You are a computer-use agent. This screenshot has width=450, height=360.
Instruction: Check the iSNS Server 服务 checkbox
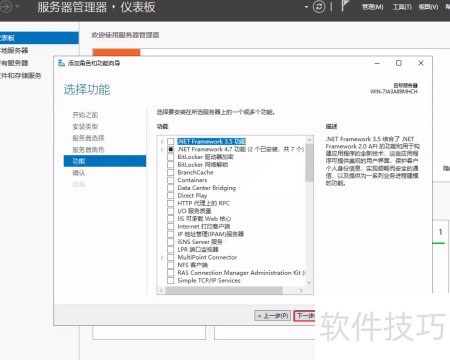pyautogui.click(x=170, y=242)
